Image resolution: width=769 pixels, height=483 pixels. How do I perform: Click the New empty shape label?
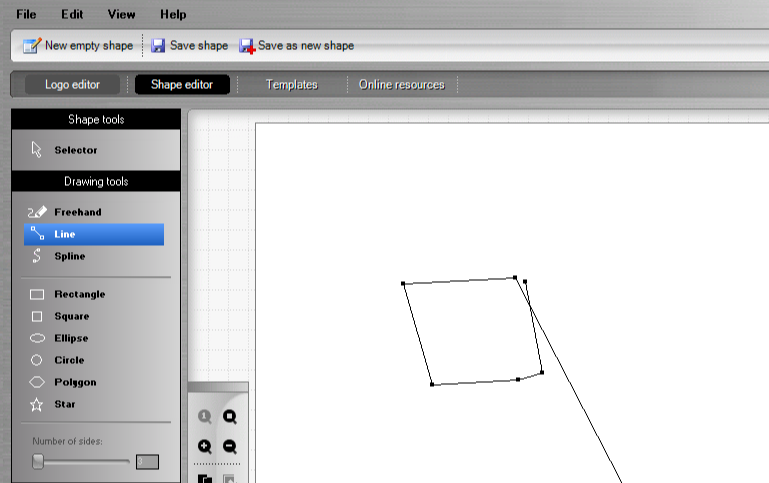coord(89,46)
